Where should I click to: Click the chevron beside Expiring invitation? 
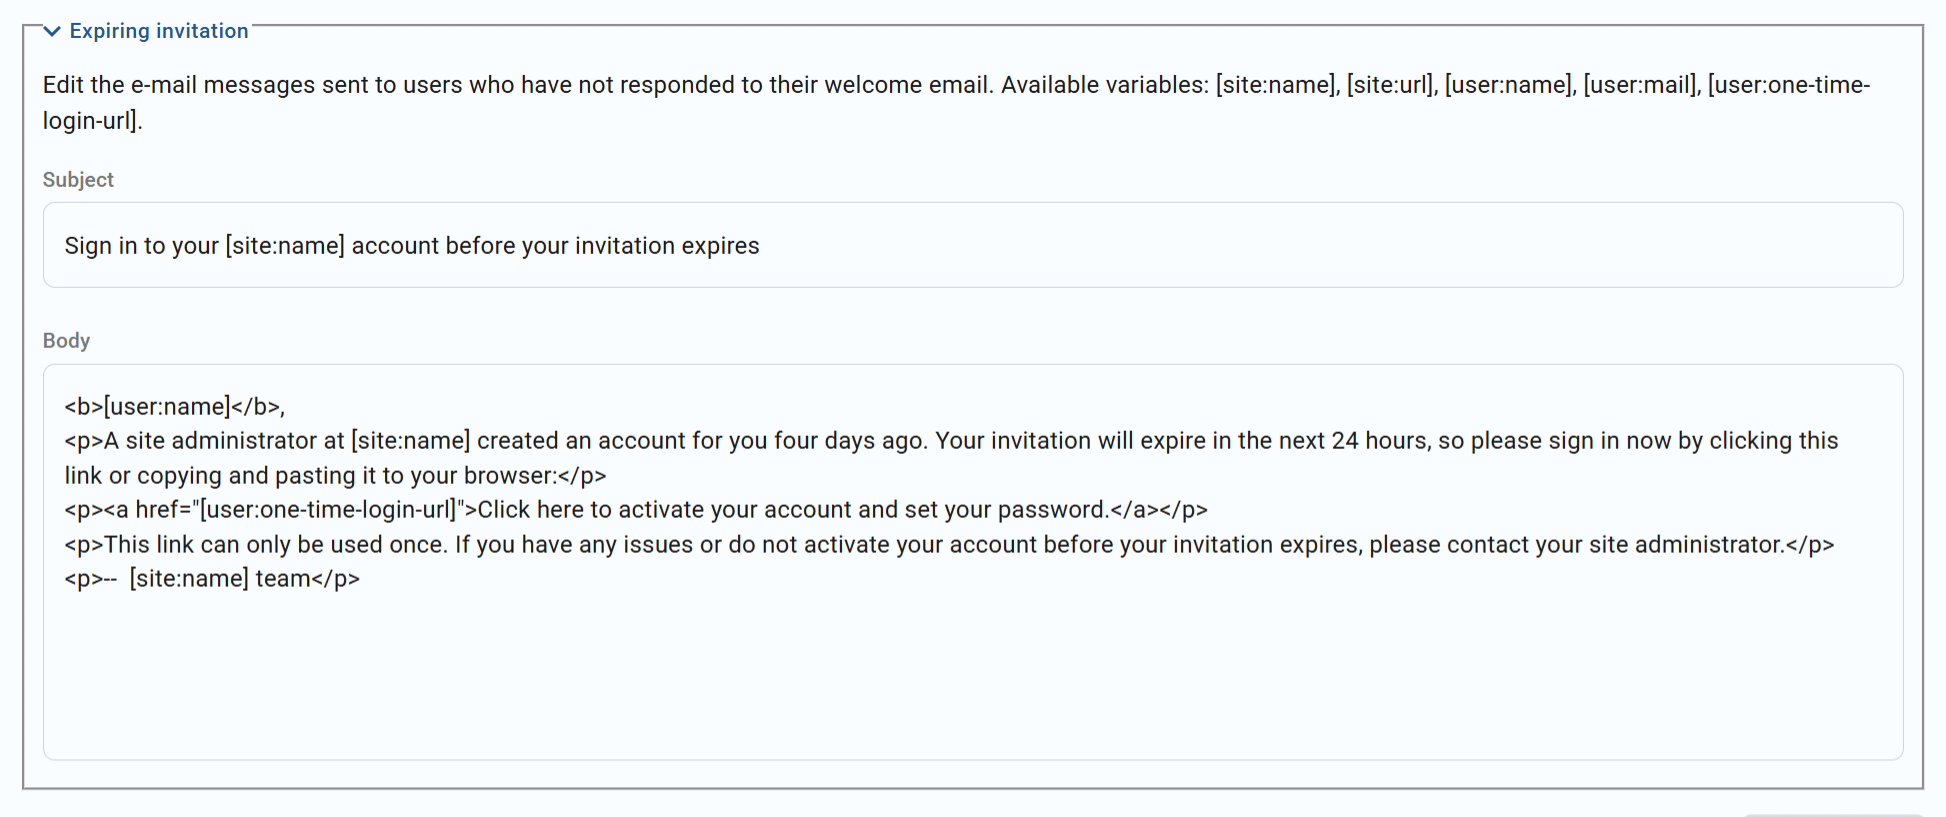click(52, 31)
